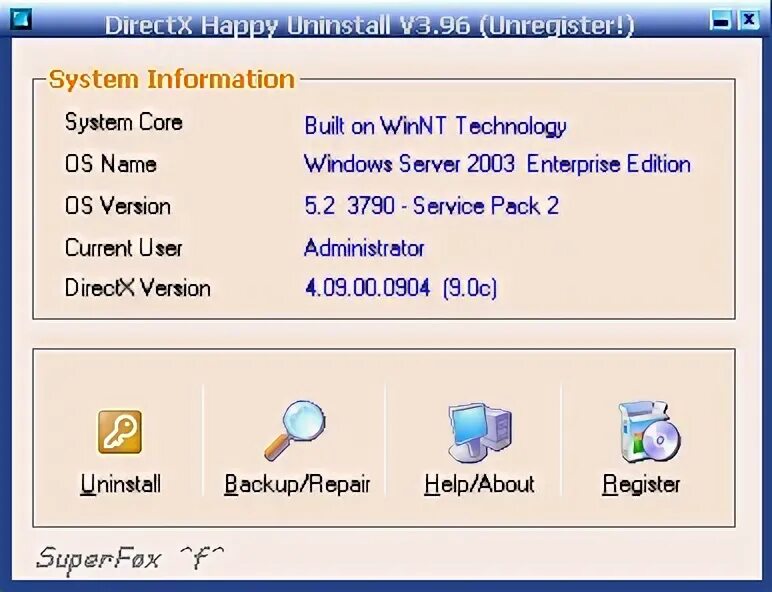Click the 'Built on WinNT Technology' value
Screen dimensions: 772x592
click(x=435, y=126)
